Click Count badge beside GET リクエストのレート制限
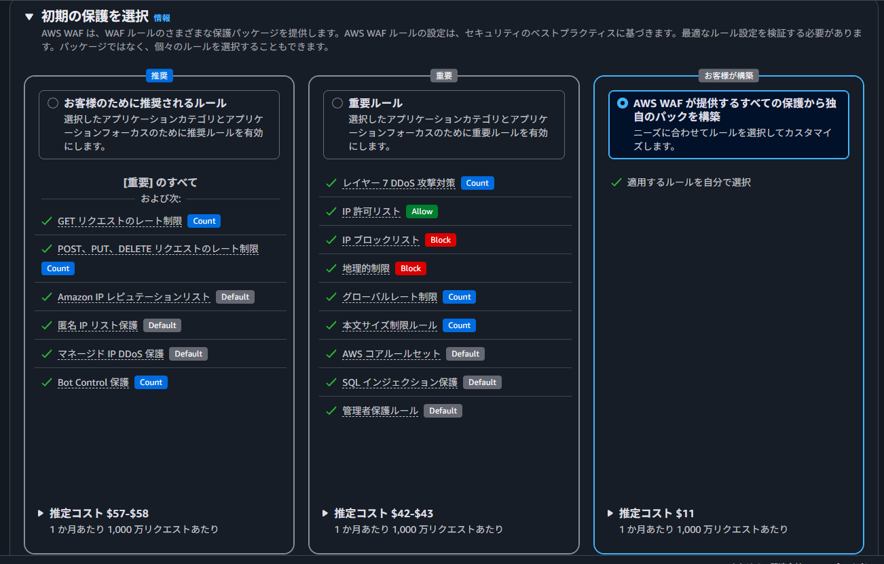Screen dimensions: 884x564 click(204, 221)
